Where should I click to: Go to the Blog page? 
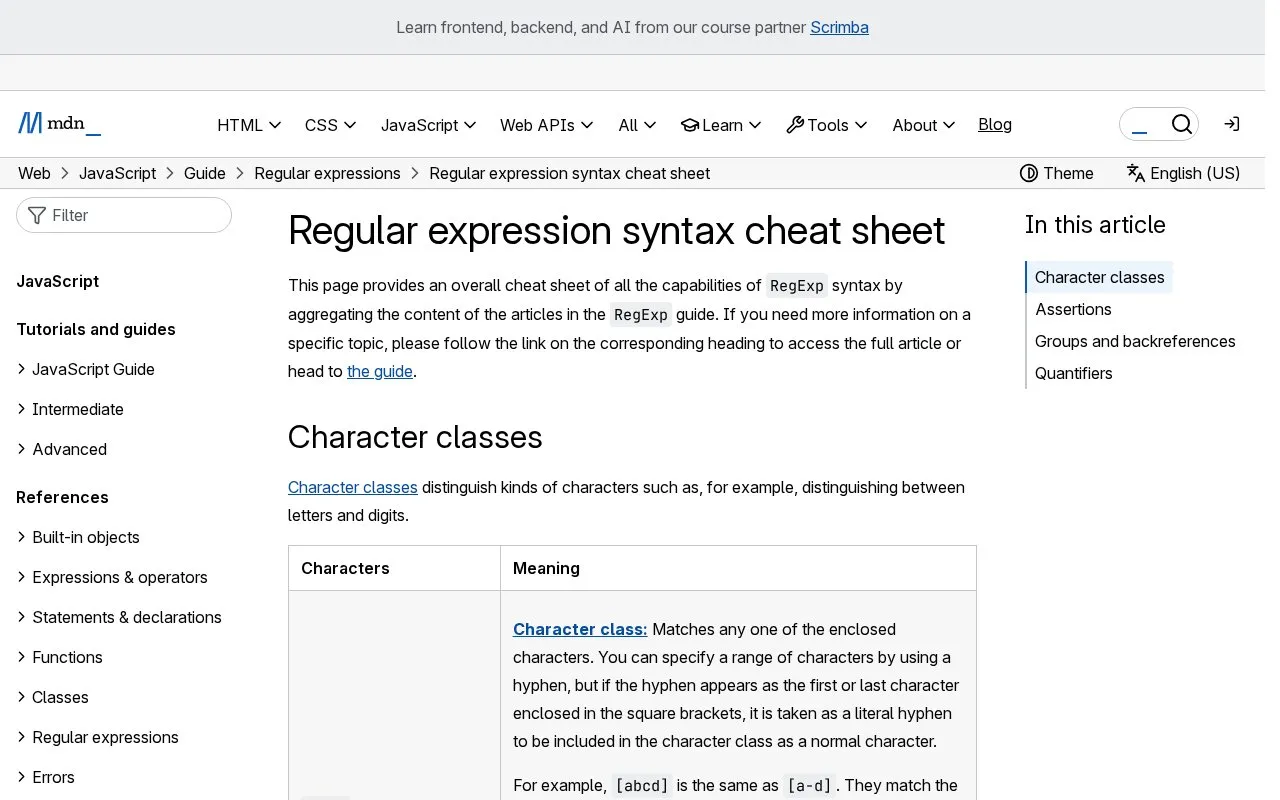(x=995, y=124)
